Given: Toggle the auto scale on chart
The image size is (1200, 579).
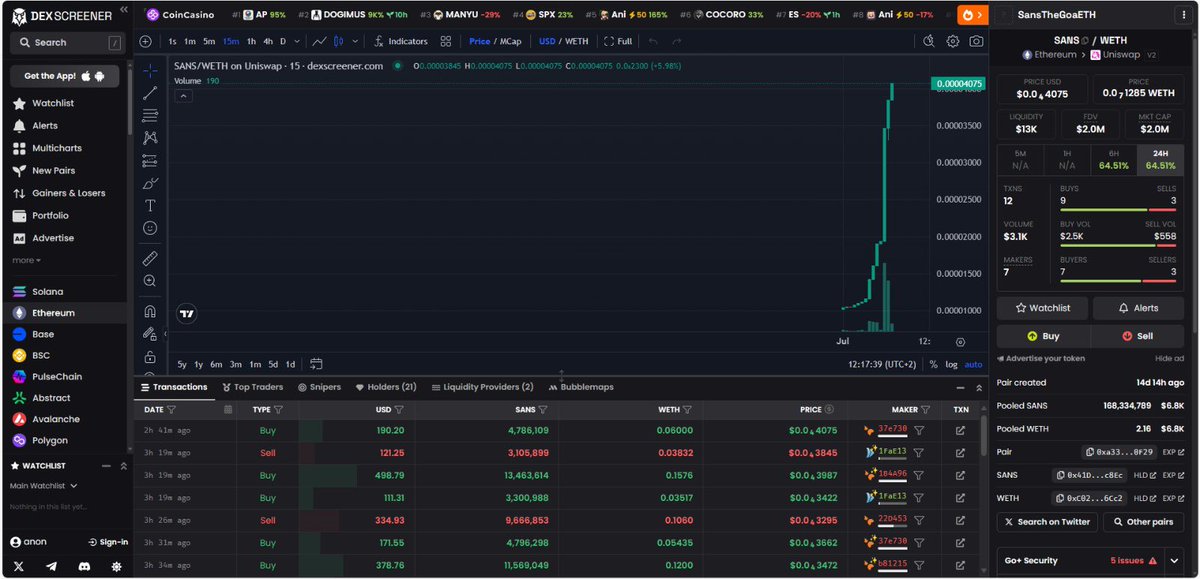Looking at the screenshot, I should pos(973,365).
